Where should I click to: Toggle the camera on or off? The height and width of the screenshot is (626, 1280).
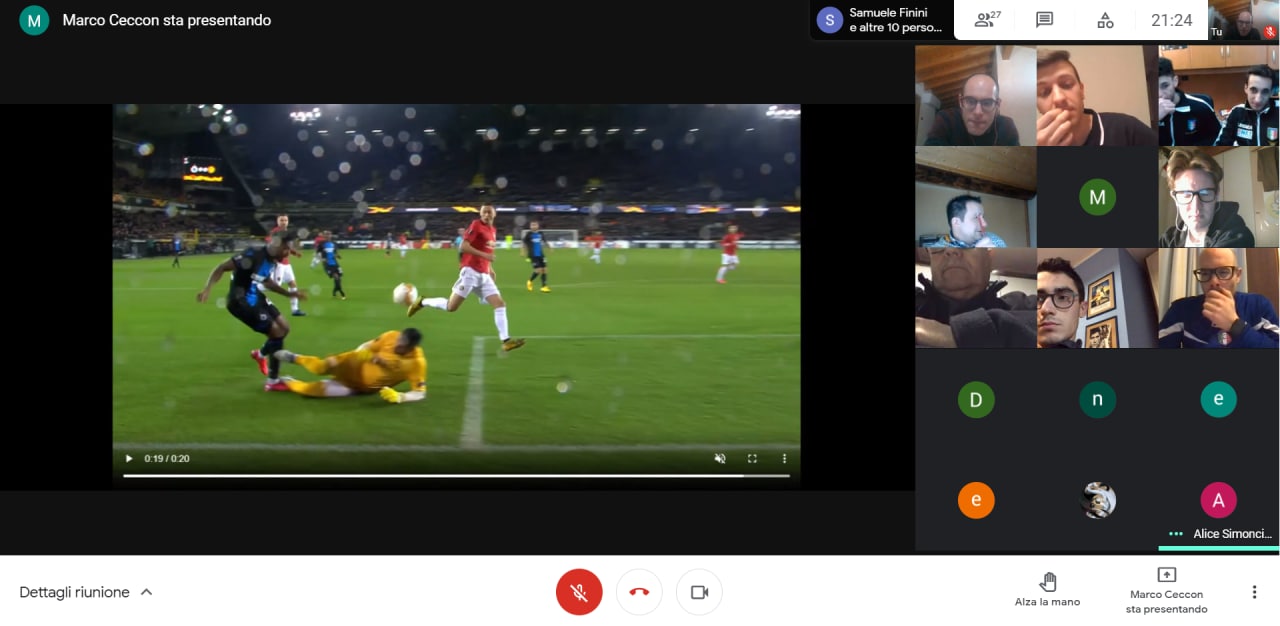point(699,592)
